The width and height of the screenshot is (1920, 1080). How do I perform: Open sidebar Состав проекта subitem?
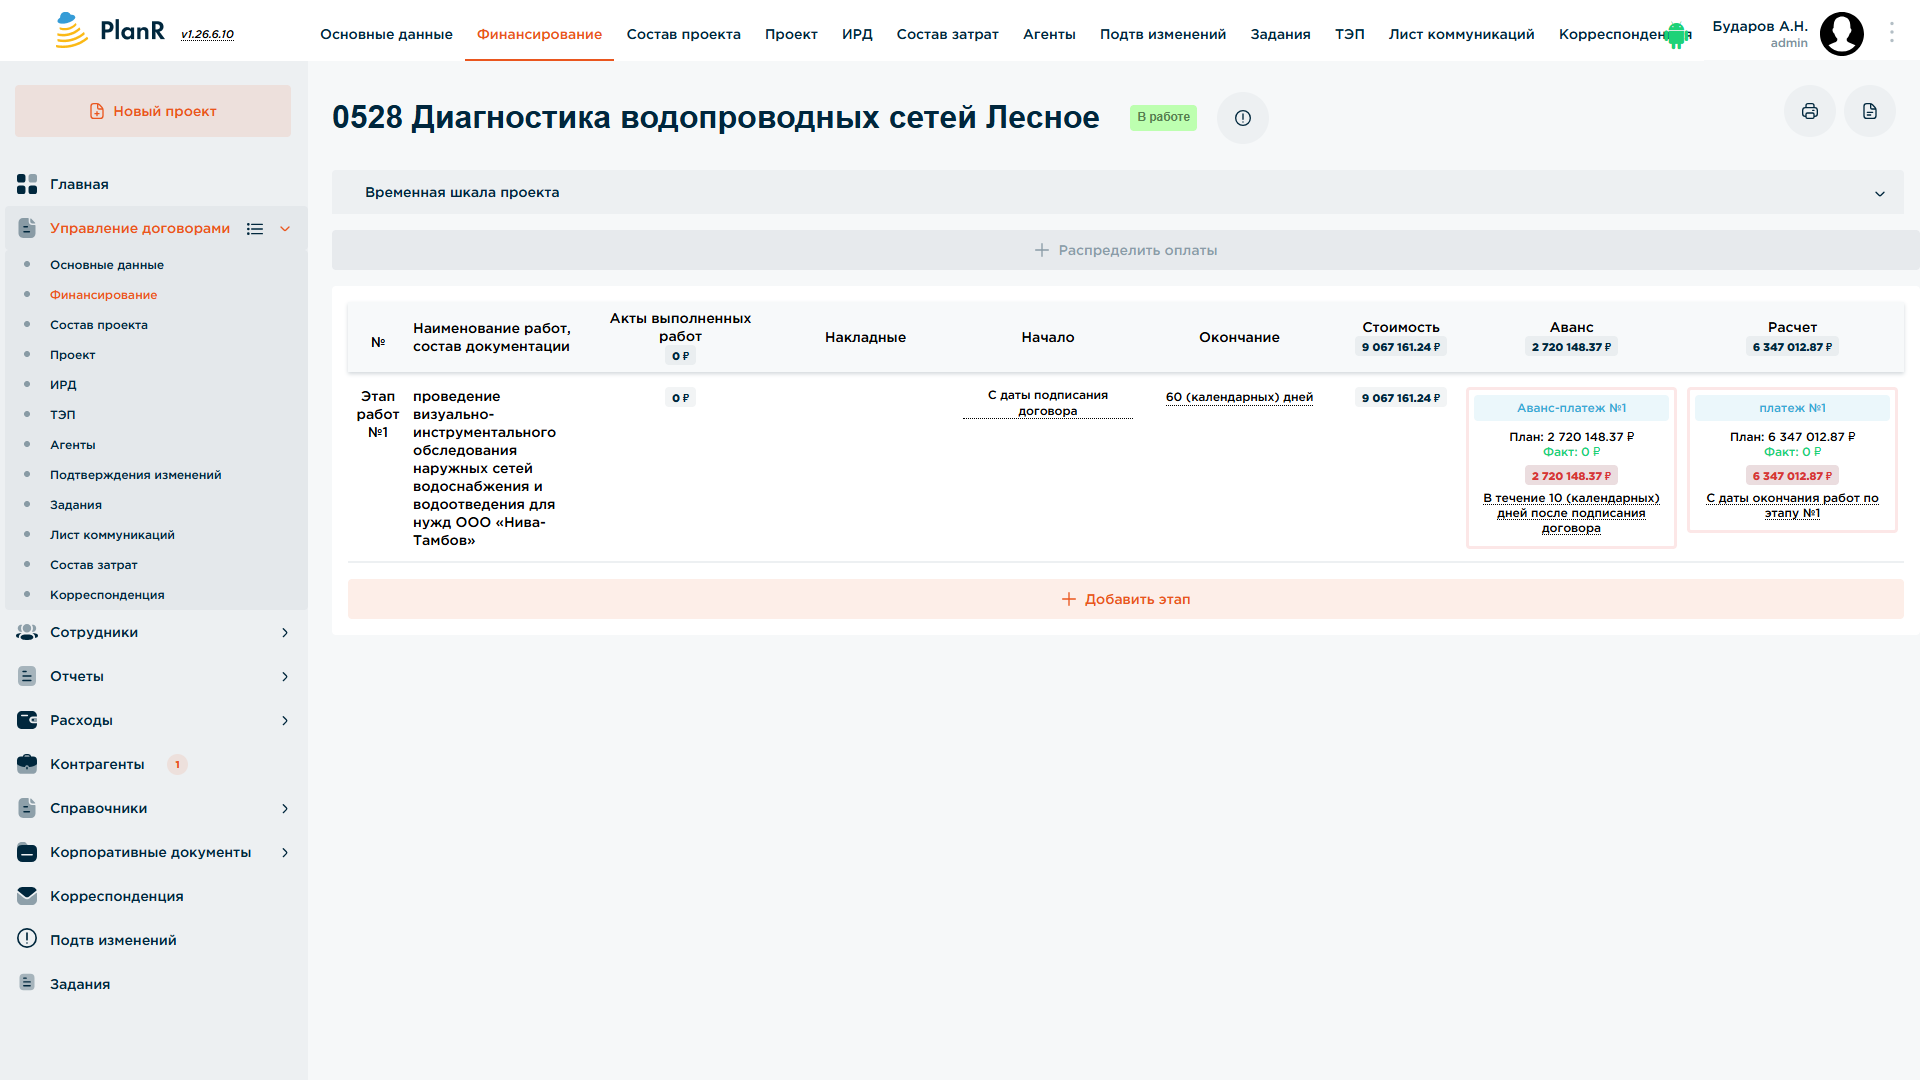coord(99,325)
